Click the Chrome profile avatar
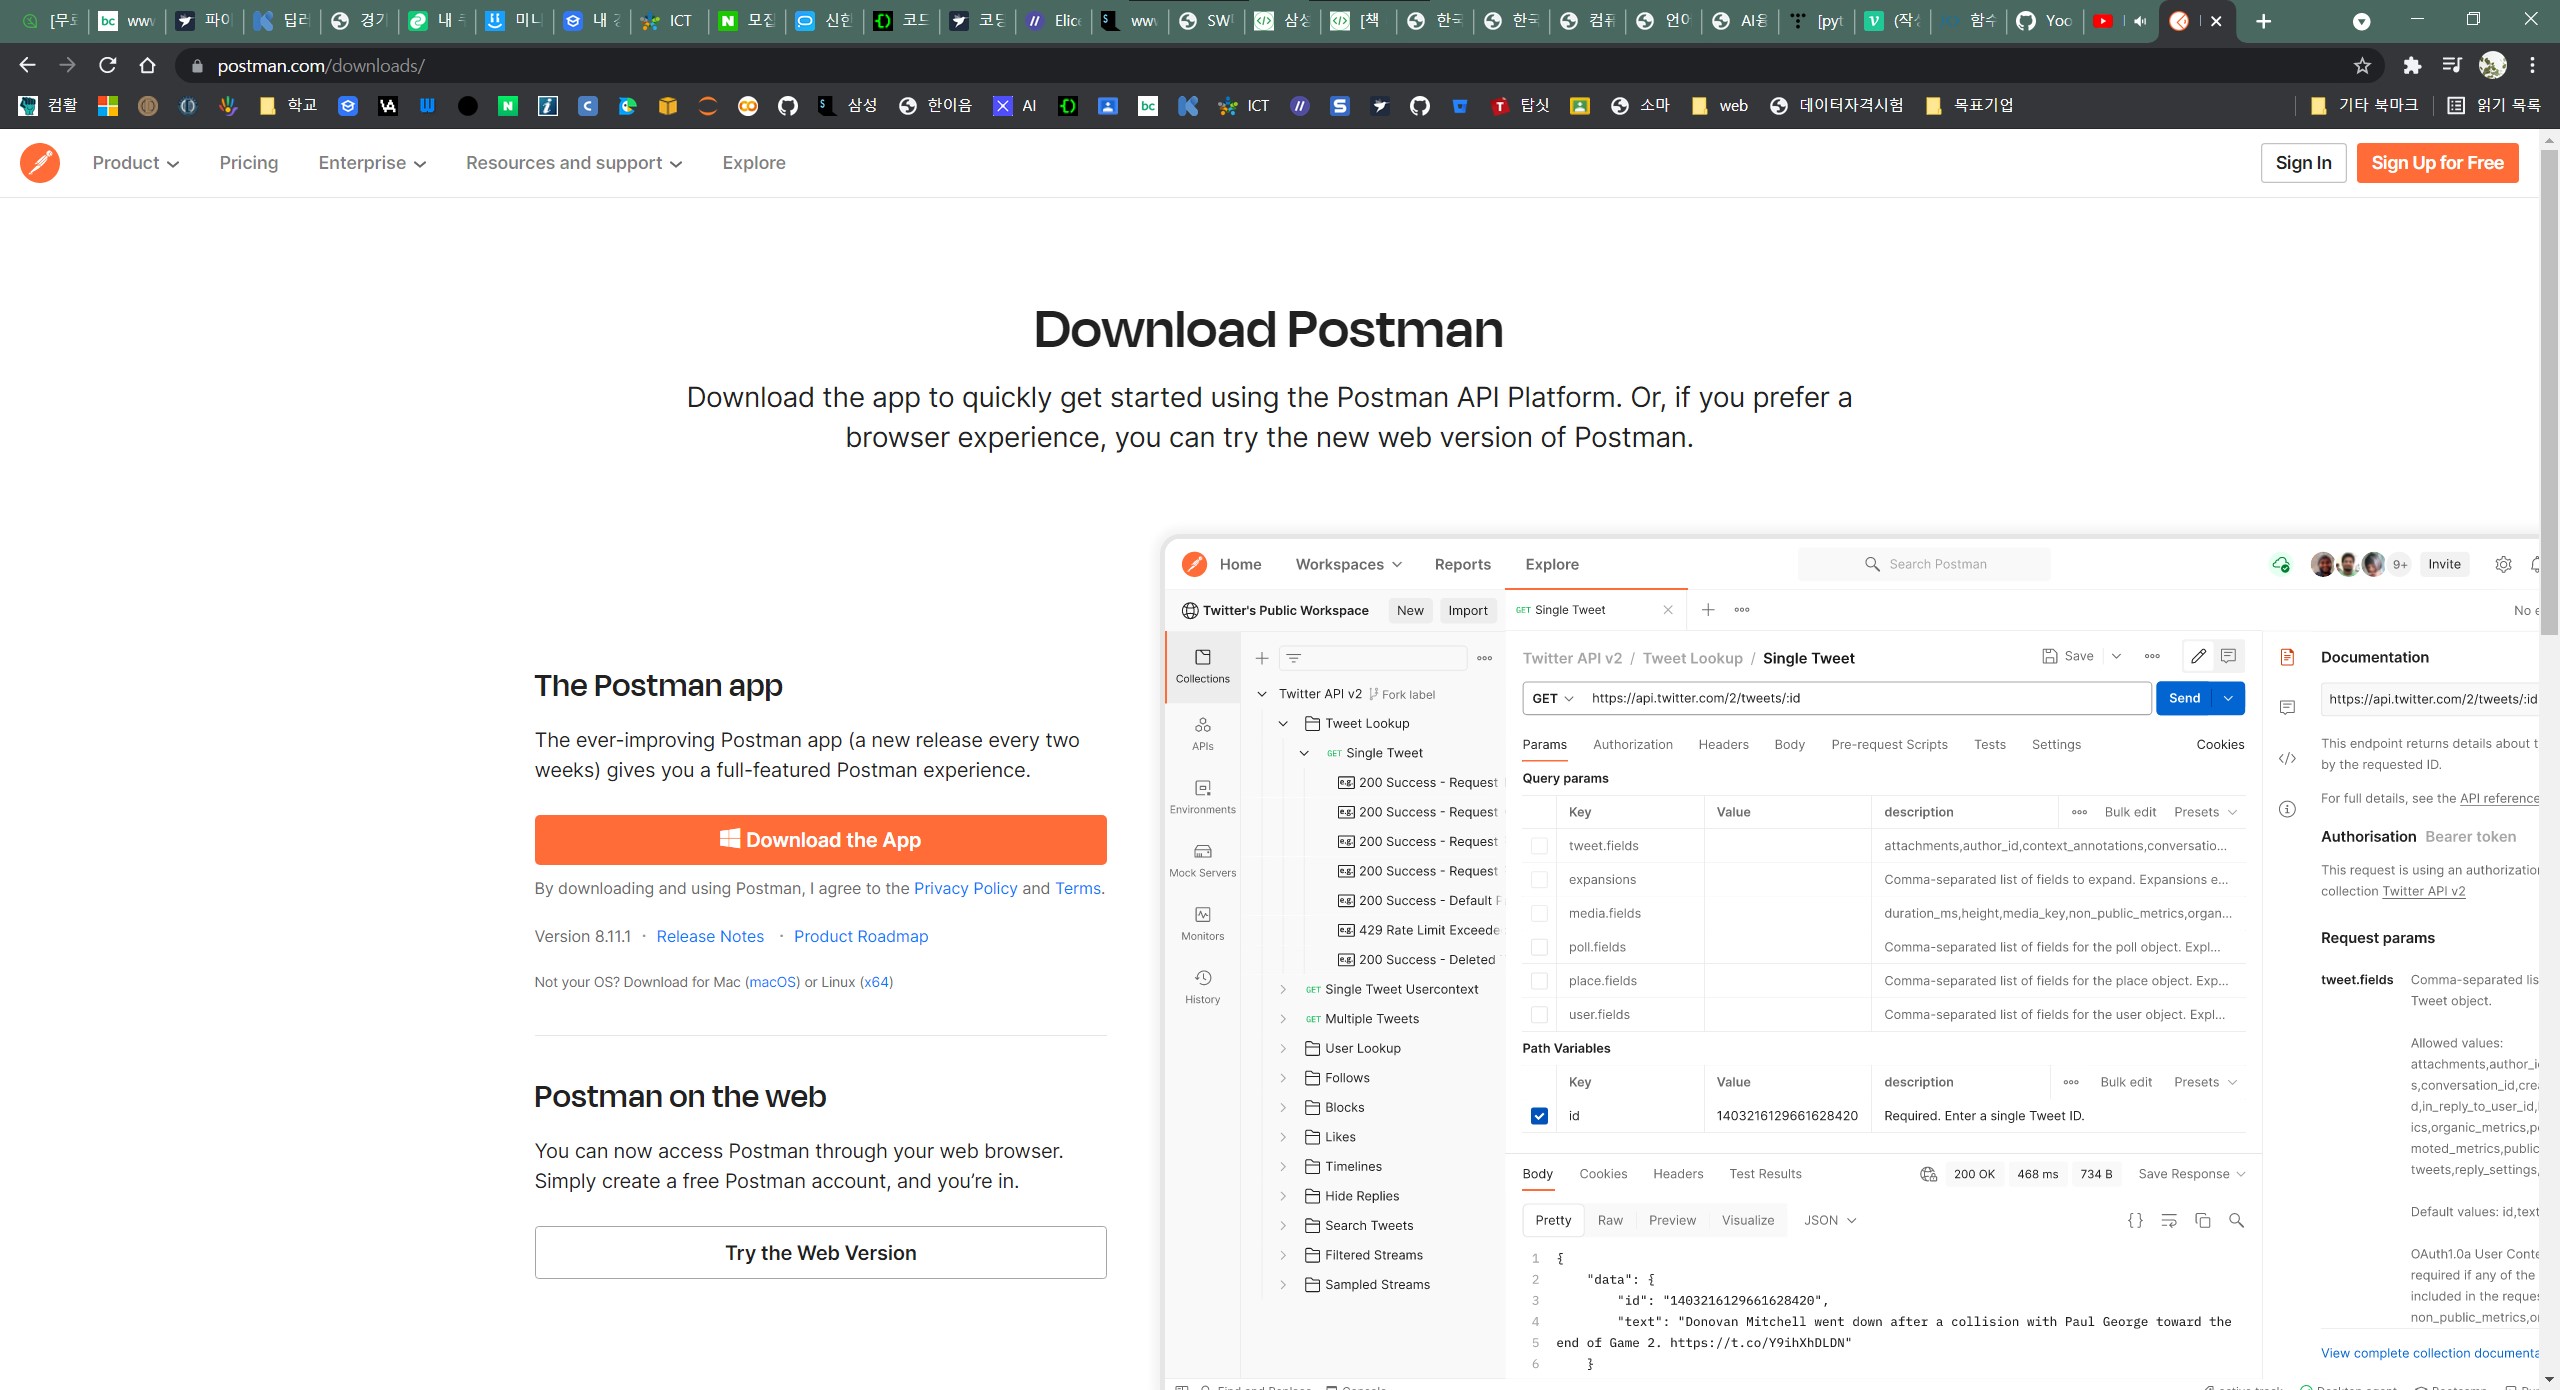 click(2492, 66)
